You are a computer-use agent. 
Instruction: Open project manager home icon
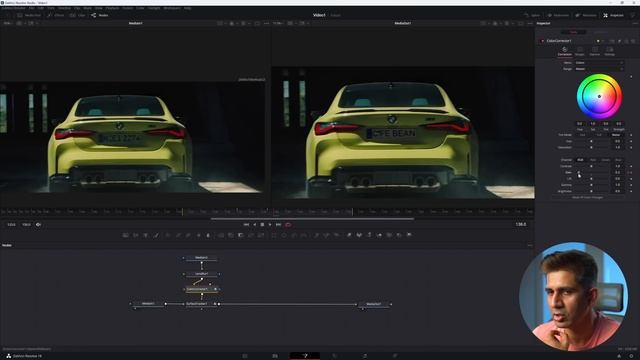point(619,356)
